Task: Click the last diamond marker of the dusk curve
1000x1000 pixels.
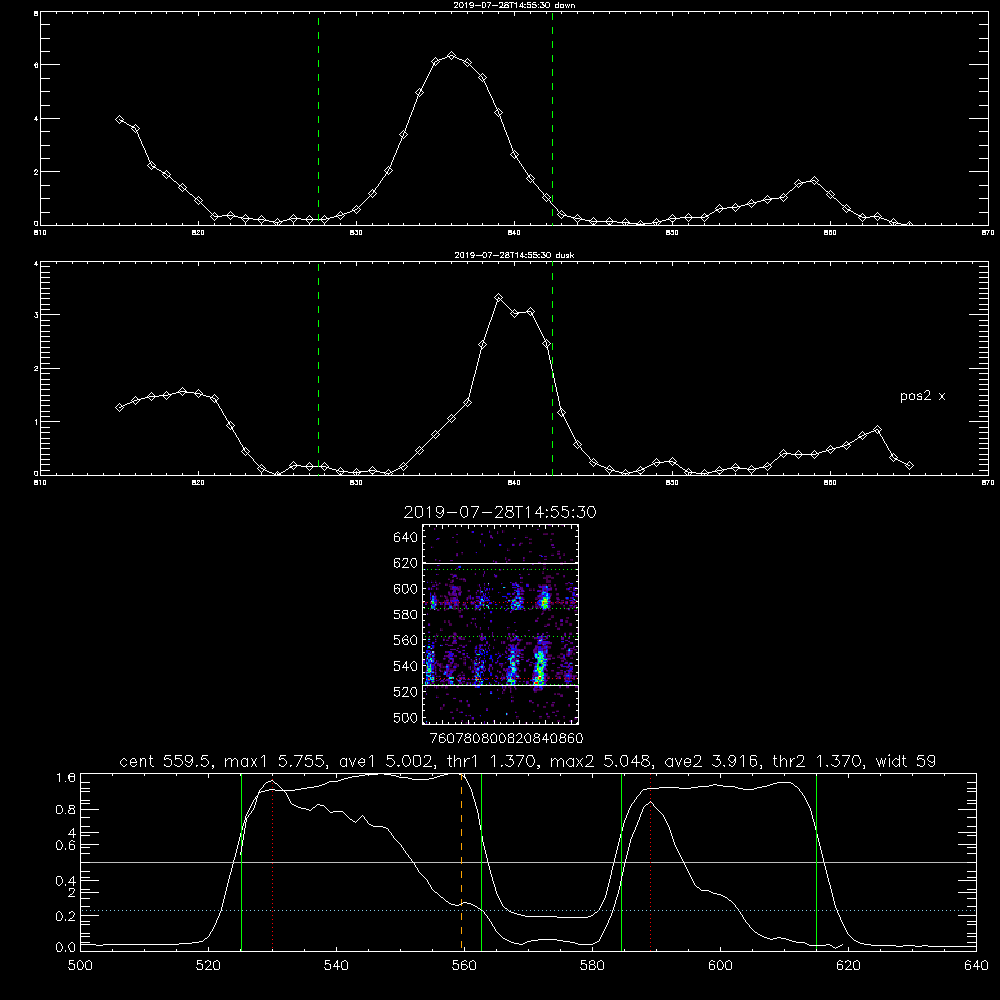Action: click(909, 466)
